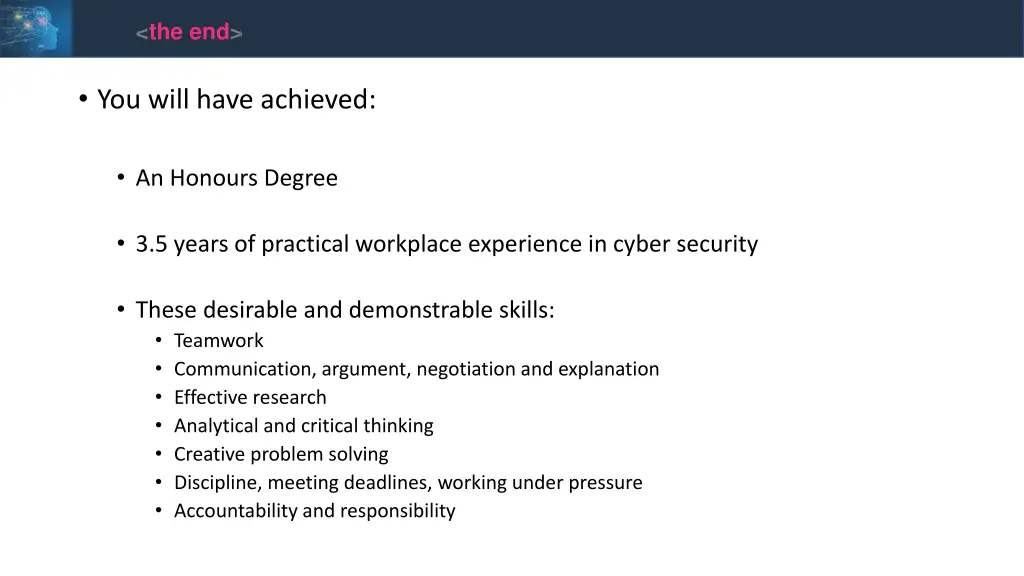1024x576 pixels.
Task: Select the "Effective research" bullet
Action: pyautogui.click(x=250, y=397)
